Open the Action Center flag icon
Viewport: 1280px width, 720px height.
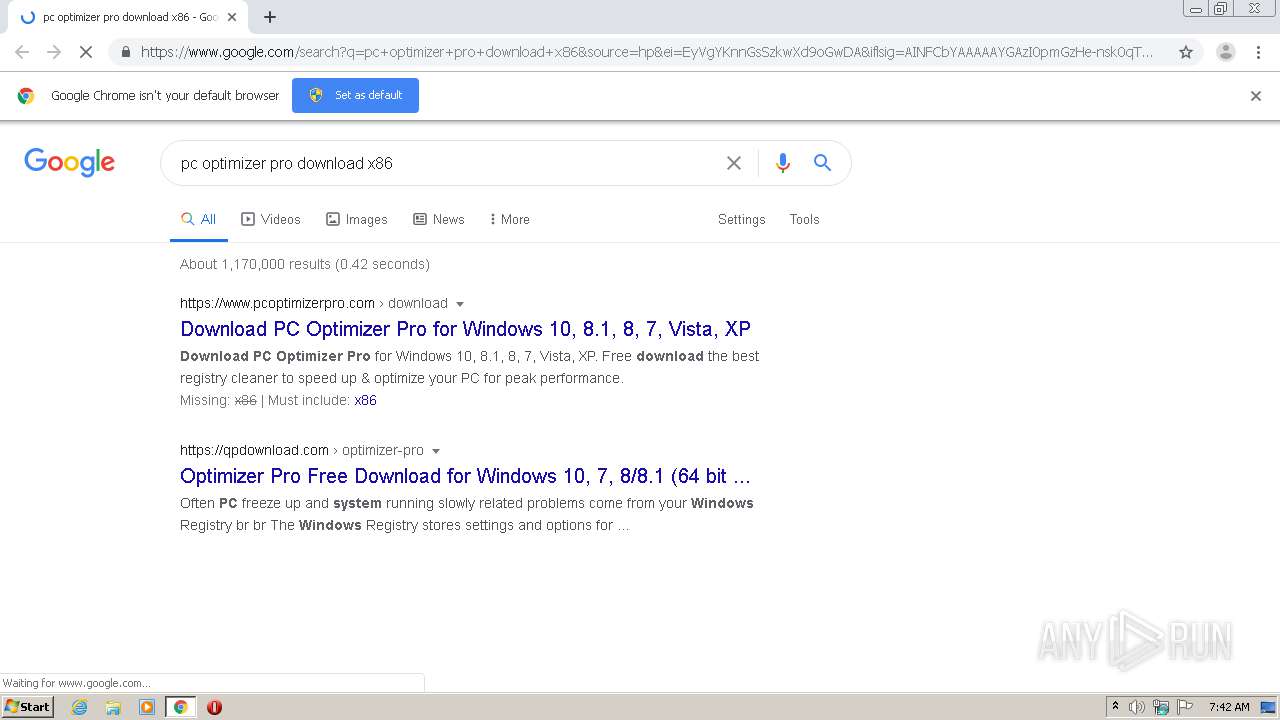click(x=1185, y=707)
